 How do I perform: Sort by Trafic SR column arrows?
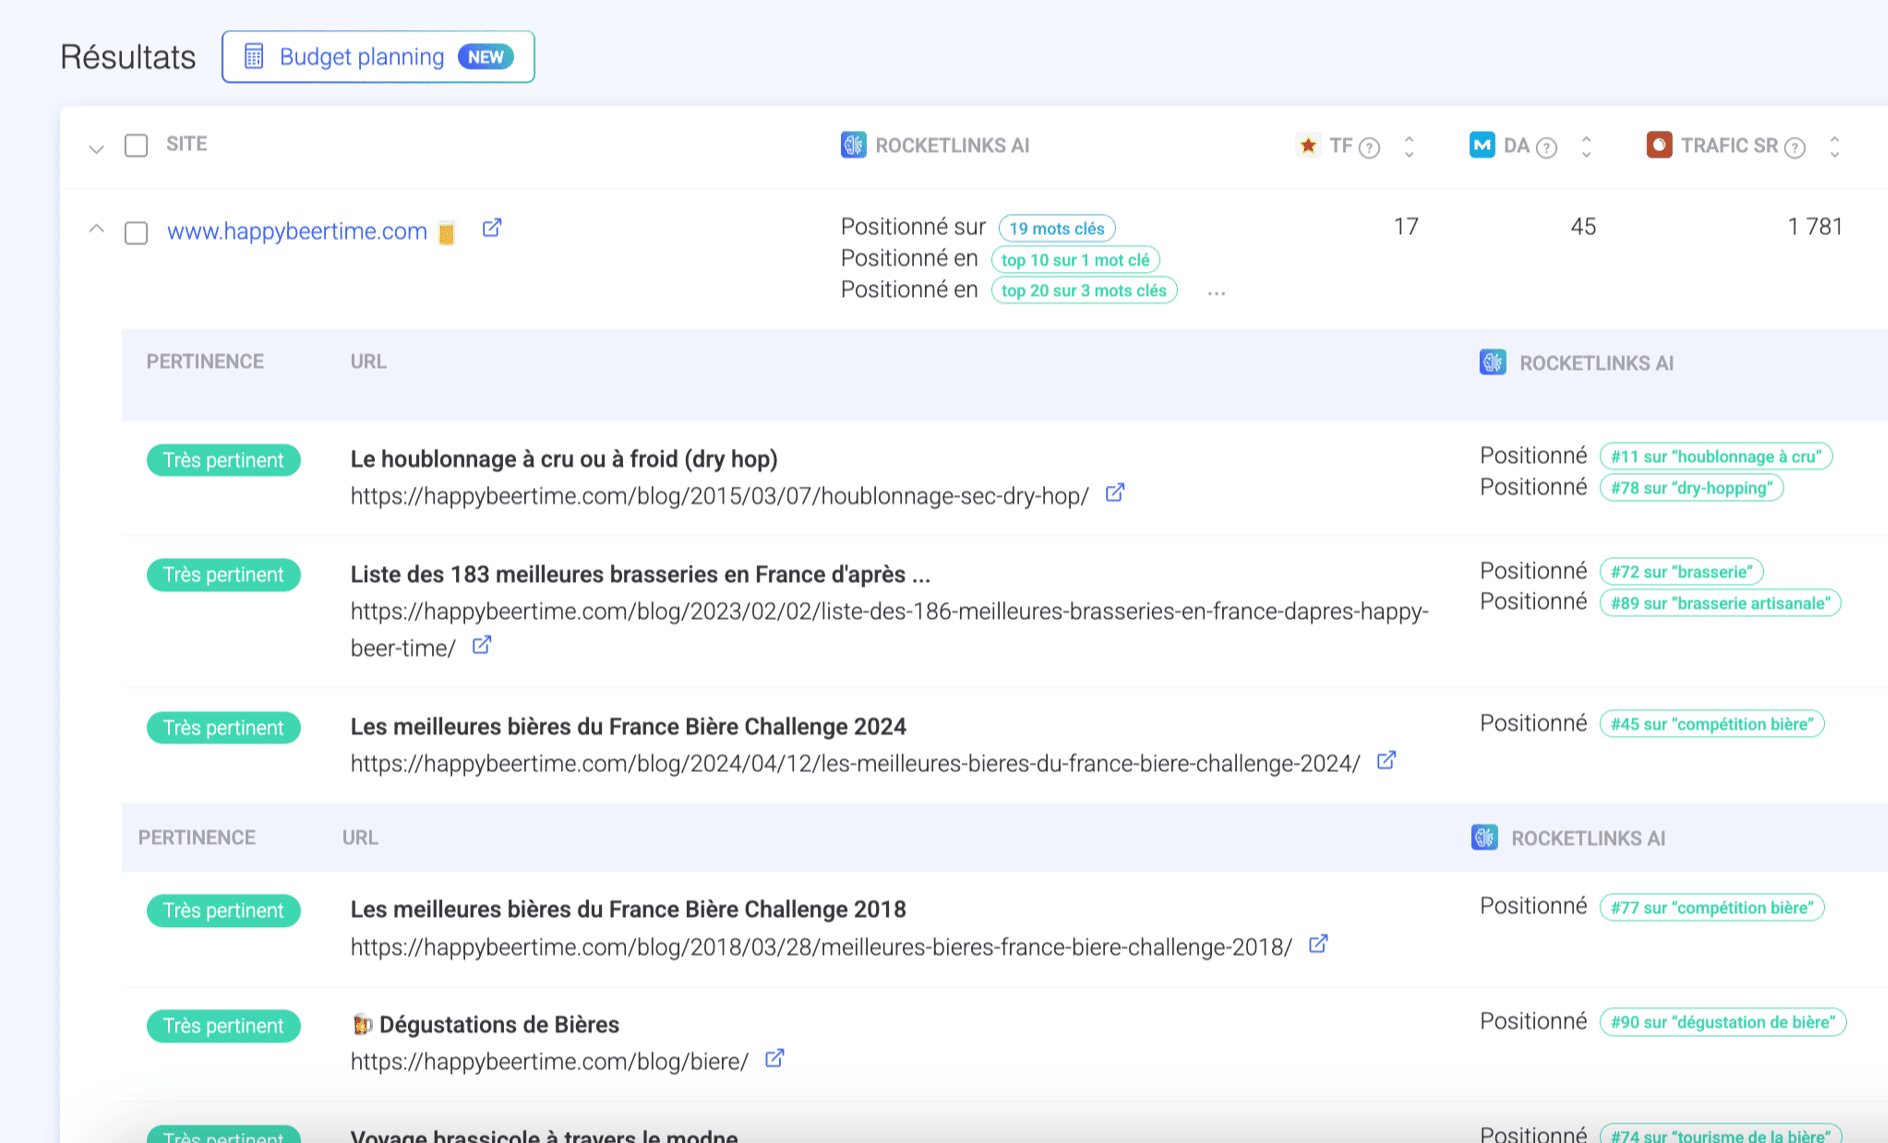pos(1834,147)
